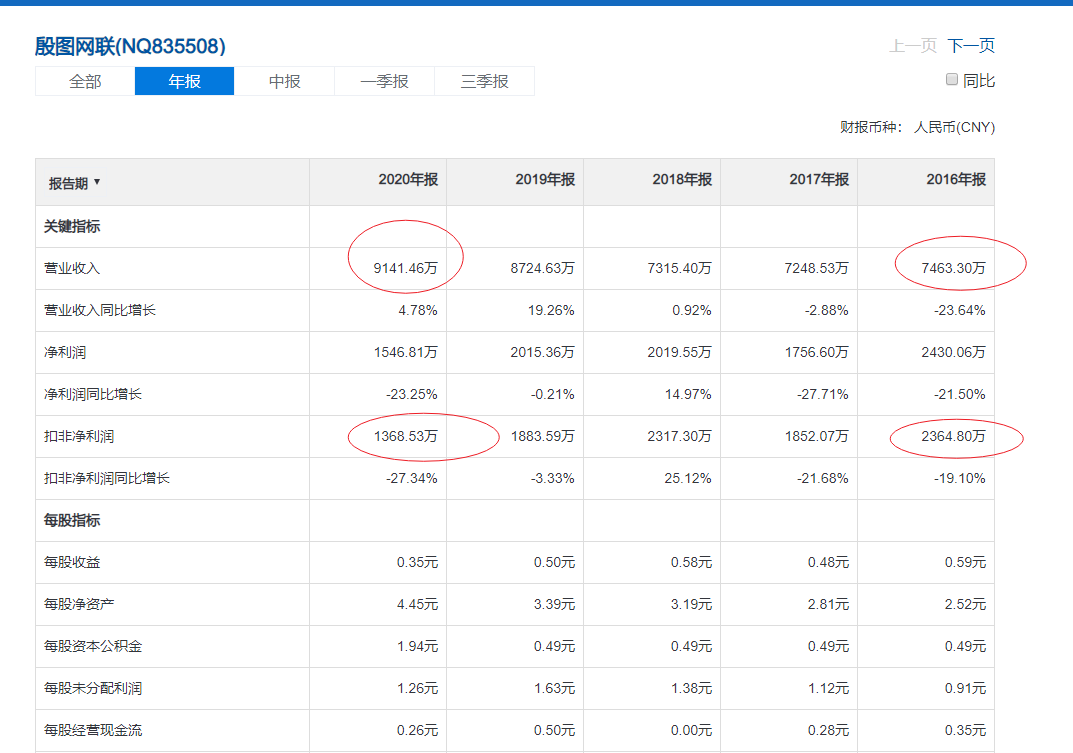Click the circled 7463.30万 value
Image resolution: width=1073 pixels, height=753 pixels.
[x=957, y=269]
